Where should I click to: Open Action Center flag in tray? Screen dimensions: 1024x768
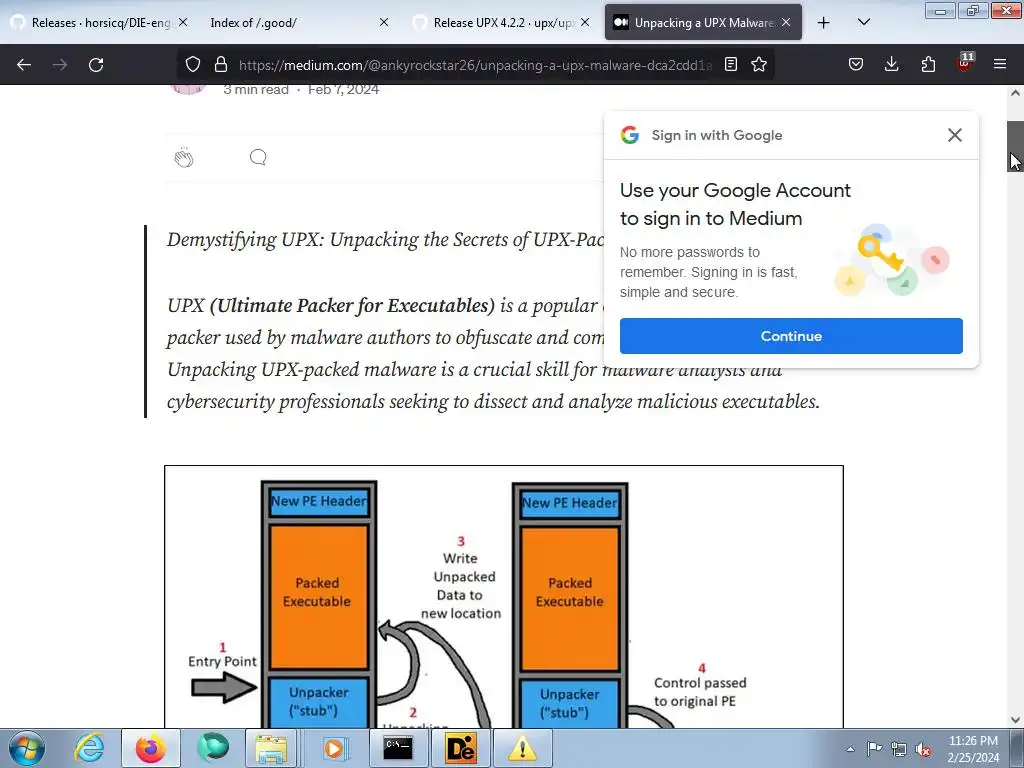click(x=874, y=749)
